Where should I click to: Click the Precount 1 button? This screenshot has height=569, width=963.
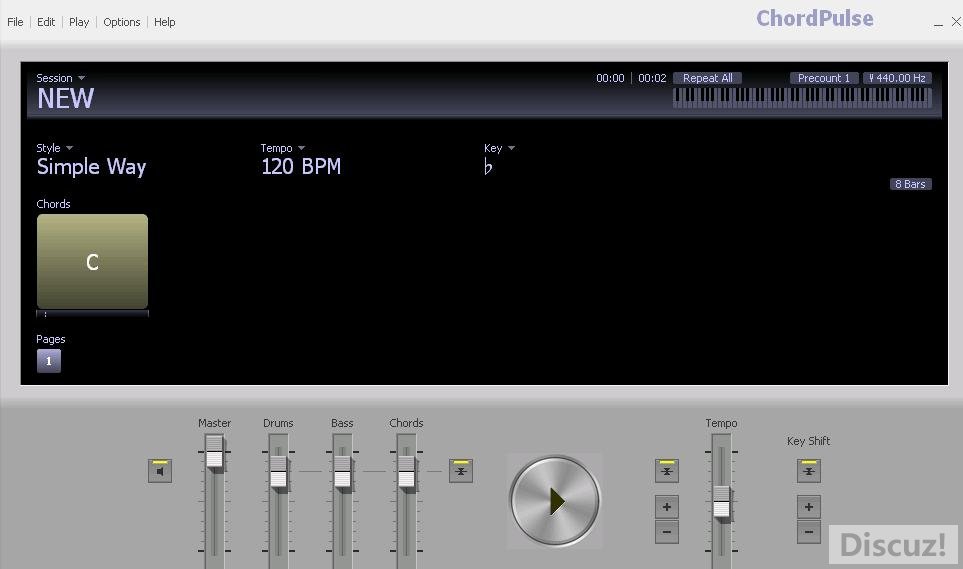click(824, 78)
